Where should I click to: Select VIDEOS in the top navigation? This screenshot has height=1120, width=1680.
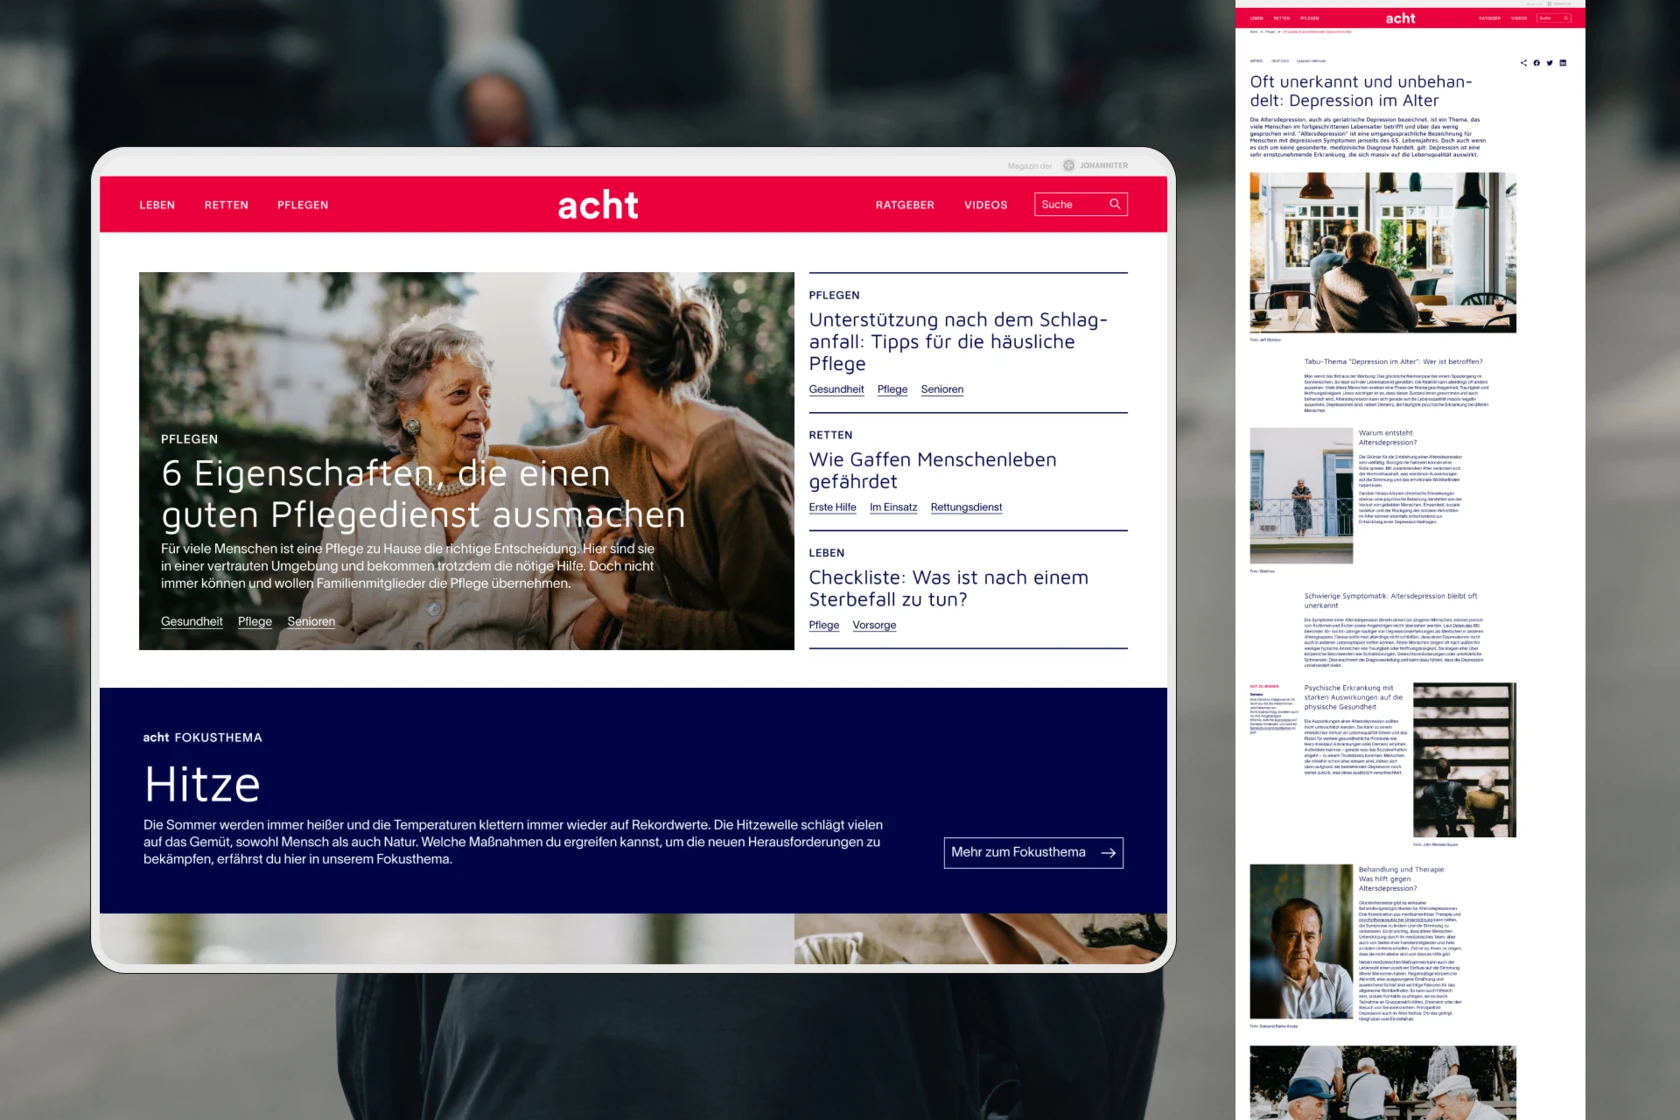(x=985, y=204)
